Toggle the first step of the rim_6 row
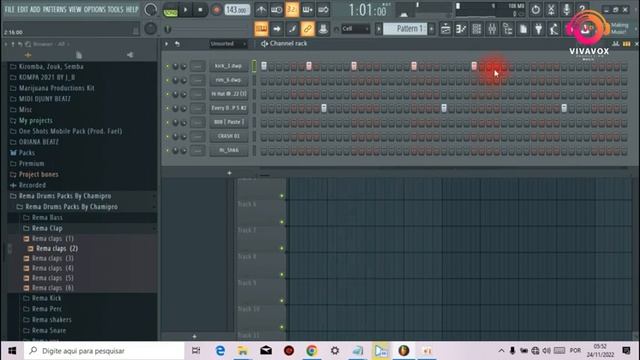This screenshot has width=640, height=360. pyautogui.click(x=264, y=80)
